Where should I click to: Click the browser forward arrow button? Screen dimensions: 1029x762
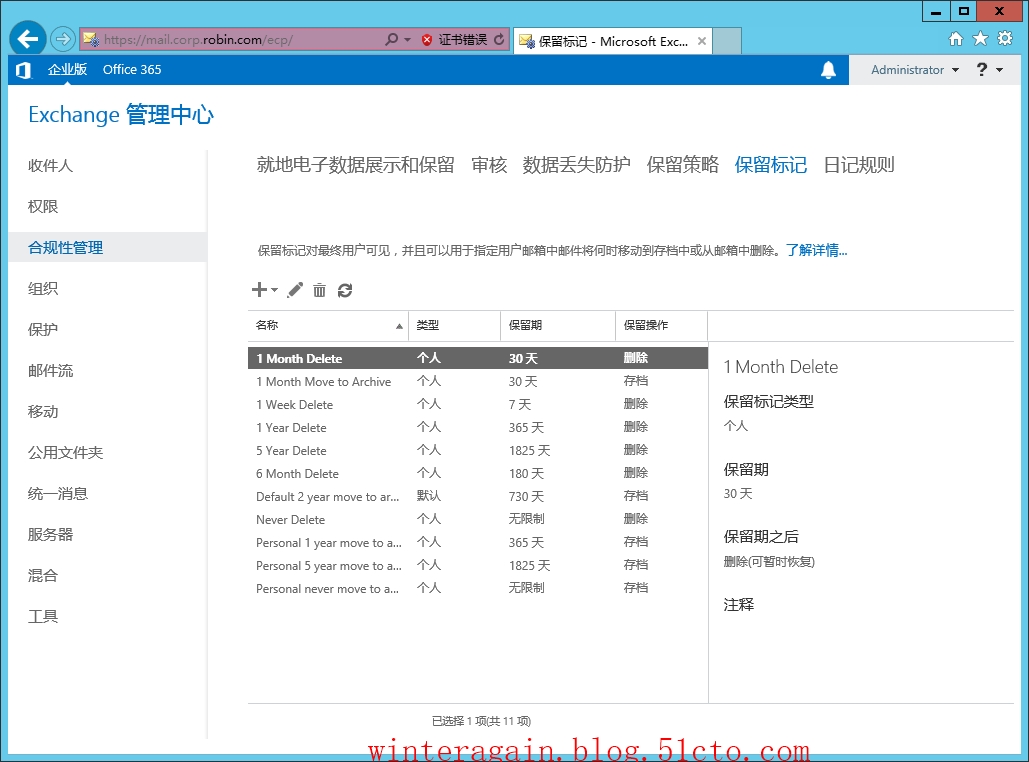tap(63, 39)
